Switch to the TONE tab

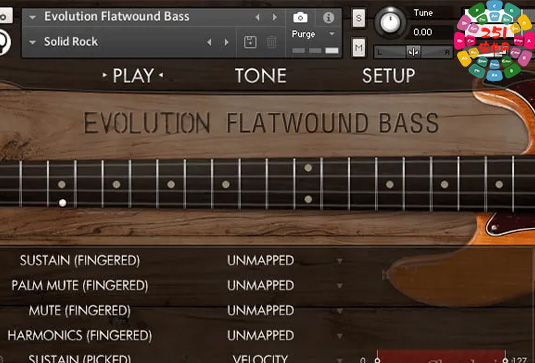pos(261,75)
